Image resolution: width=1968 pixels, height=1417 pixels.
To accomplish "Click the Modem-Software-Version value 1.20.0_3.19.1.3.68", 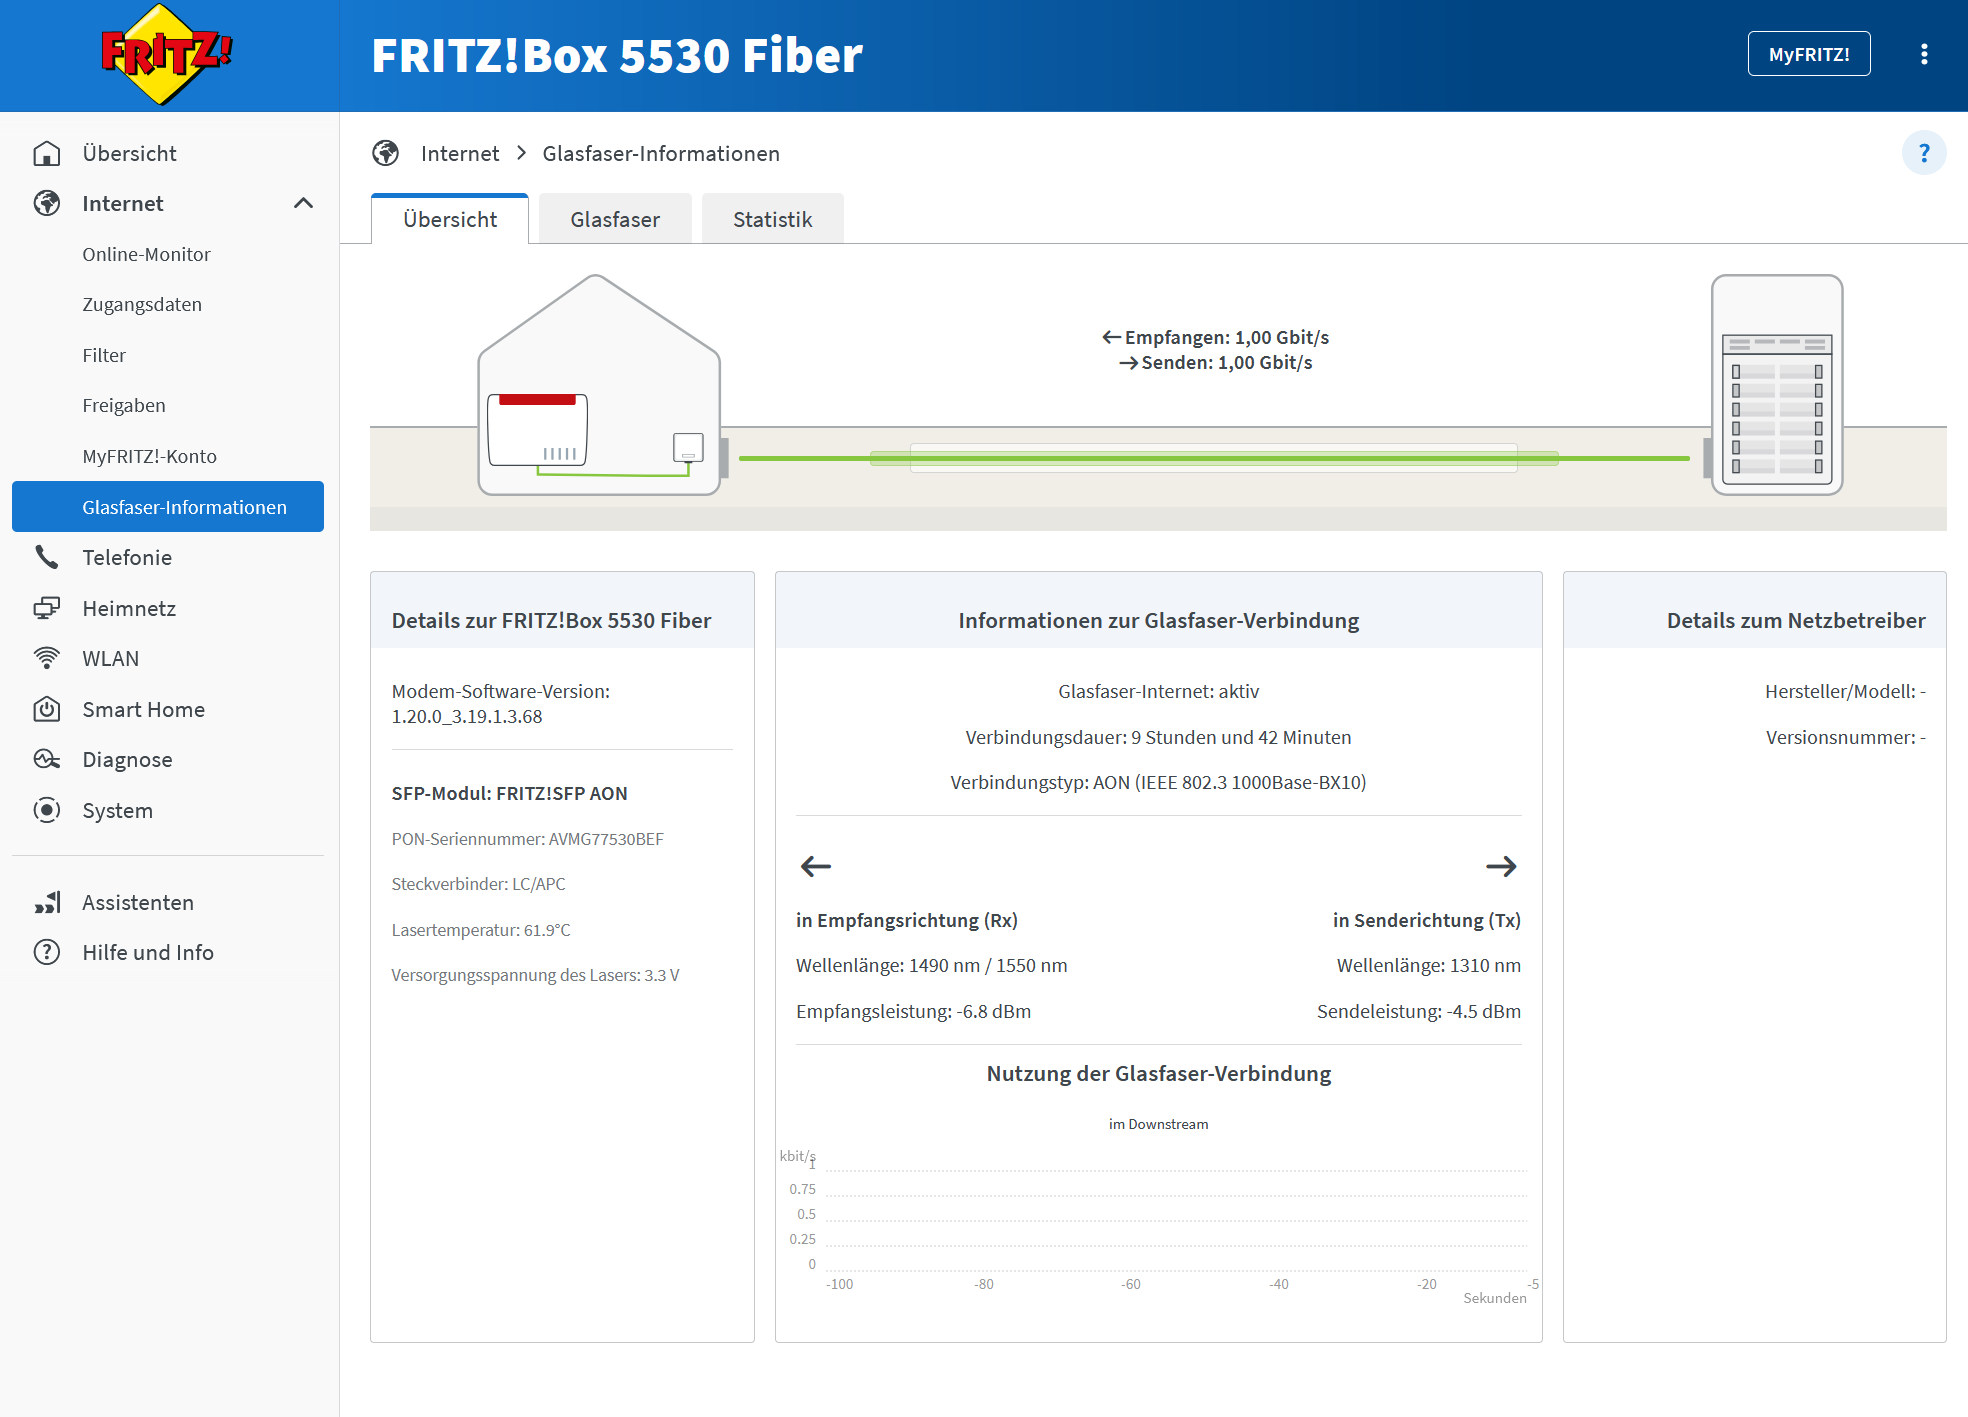I will (x=467, y=716).
